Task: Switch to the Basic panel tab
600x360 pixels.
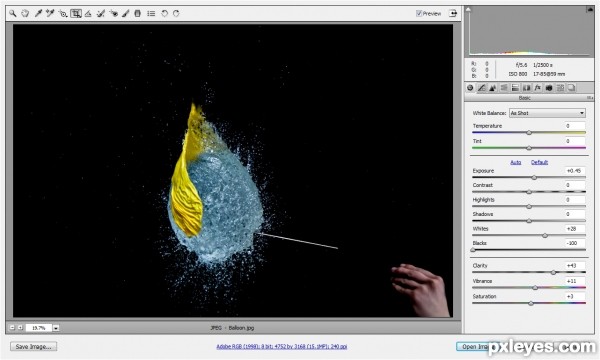Action: pos(470,88)
